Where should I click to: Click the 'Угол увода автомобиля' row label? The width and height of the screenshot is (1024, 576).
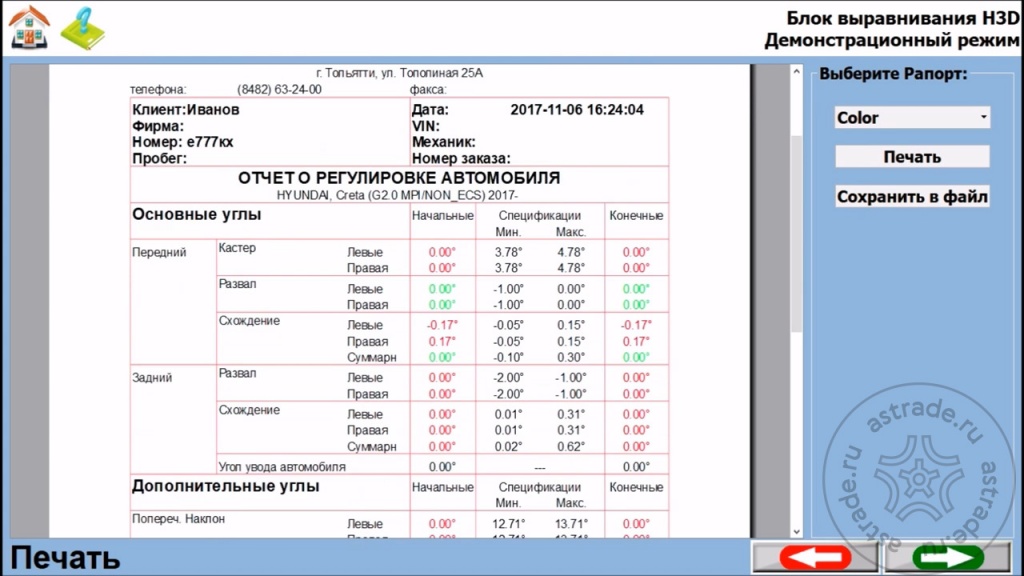pos(282,467)
